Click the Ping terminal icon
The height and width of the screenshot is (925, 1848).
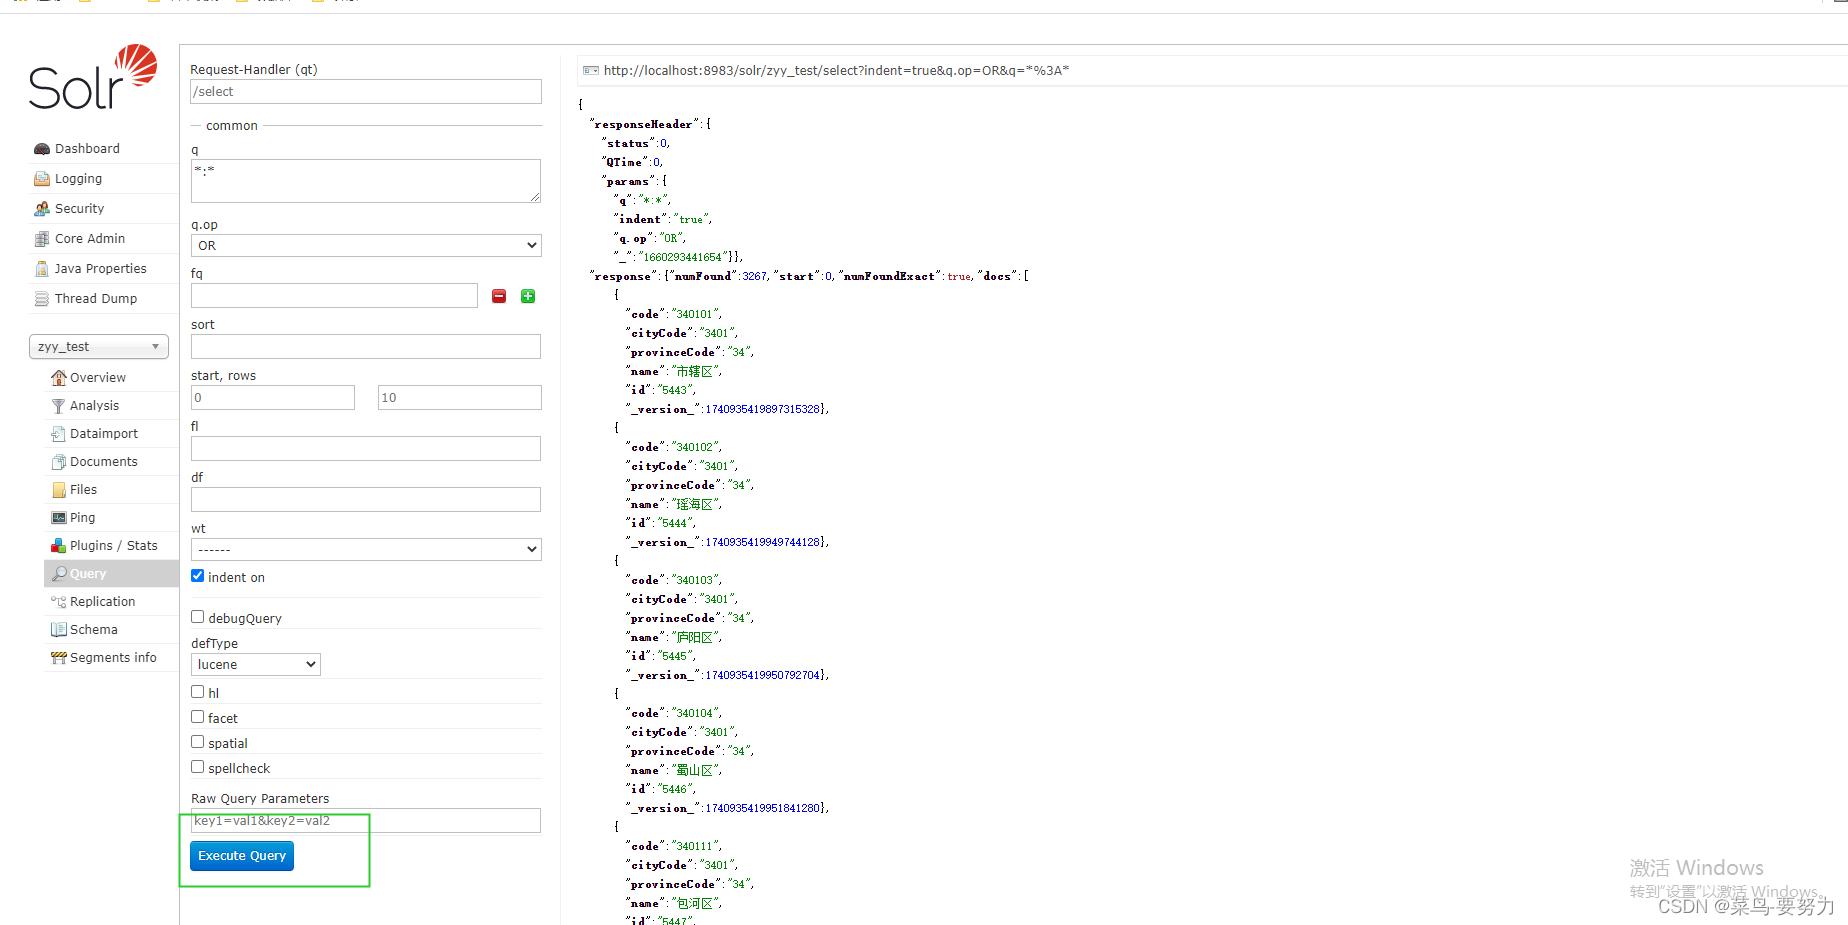tap(59, 518)
